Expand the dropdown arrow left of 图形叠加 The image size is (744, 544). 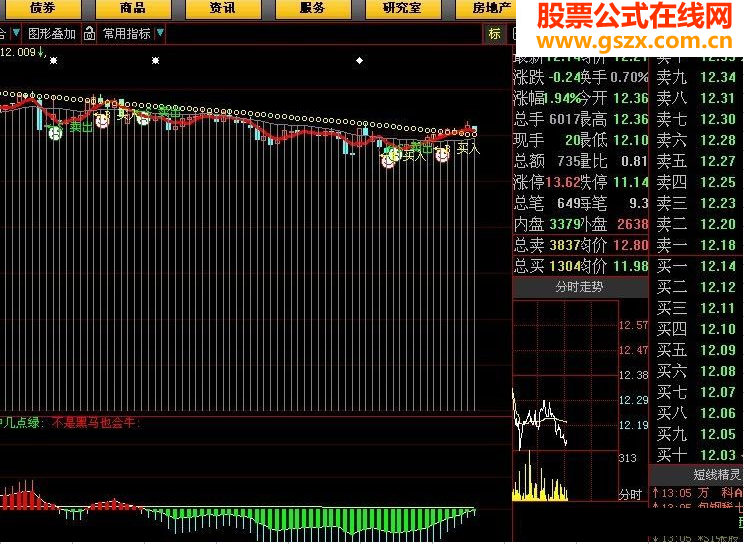pyautogui.click(x=16, y=33)
